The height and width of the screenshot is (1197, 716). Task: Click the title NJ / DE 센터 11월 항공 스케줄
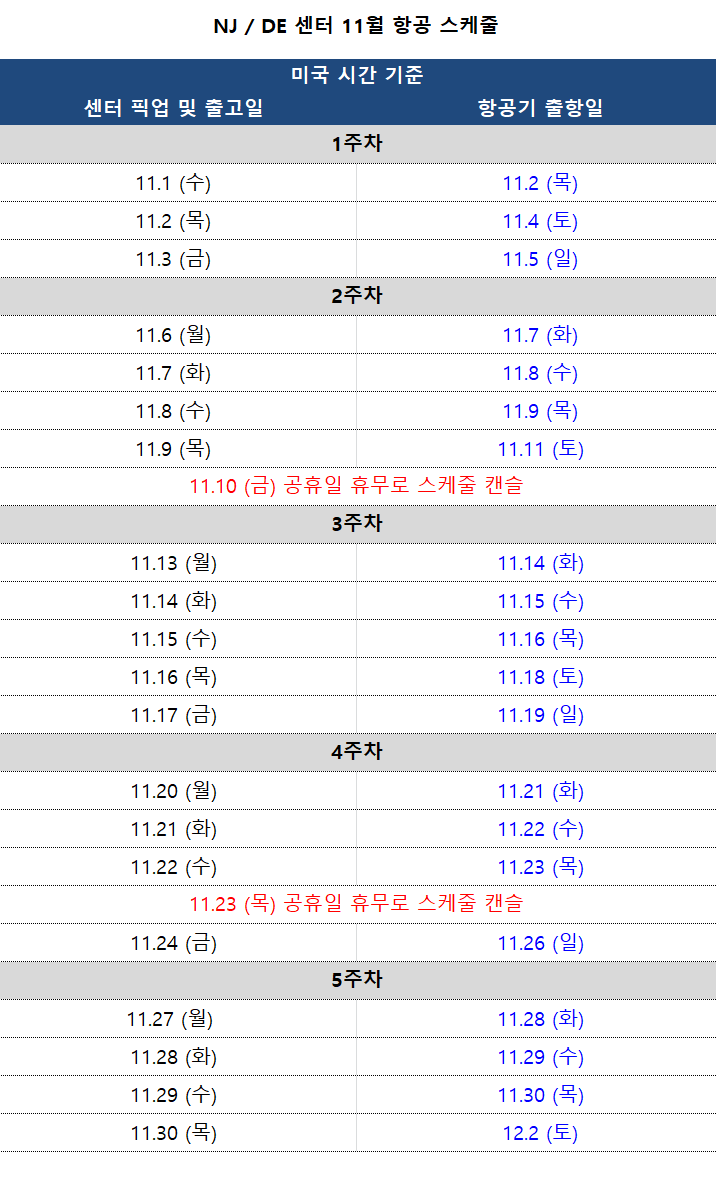click(x=356, y=25)
